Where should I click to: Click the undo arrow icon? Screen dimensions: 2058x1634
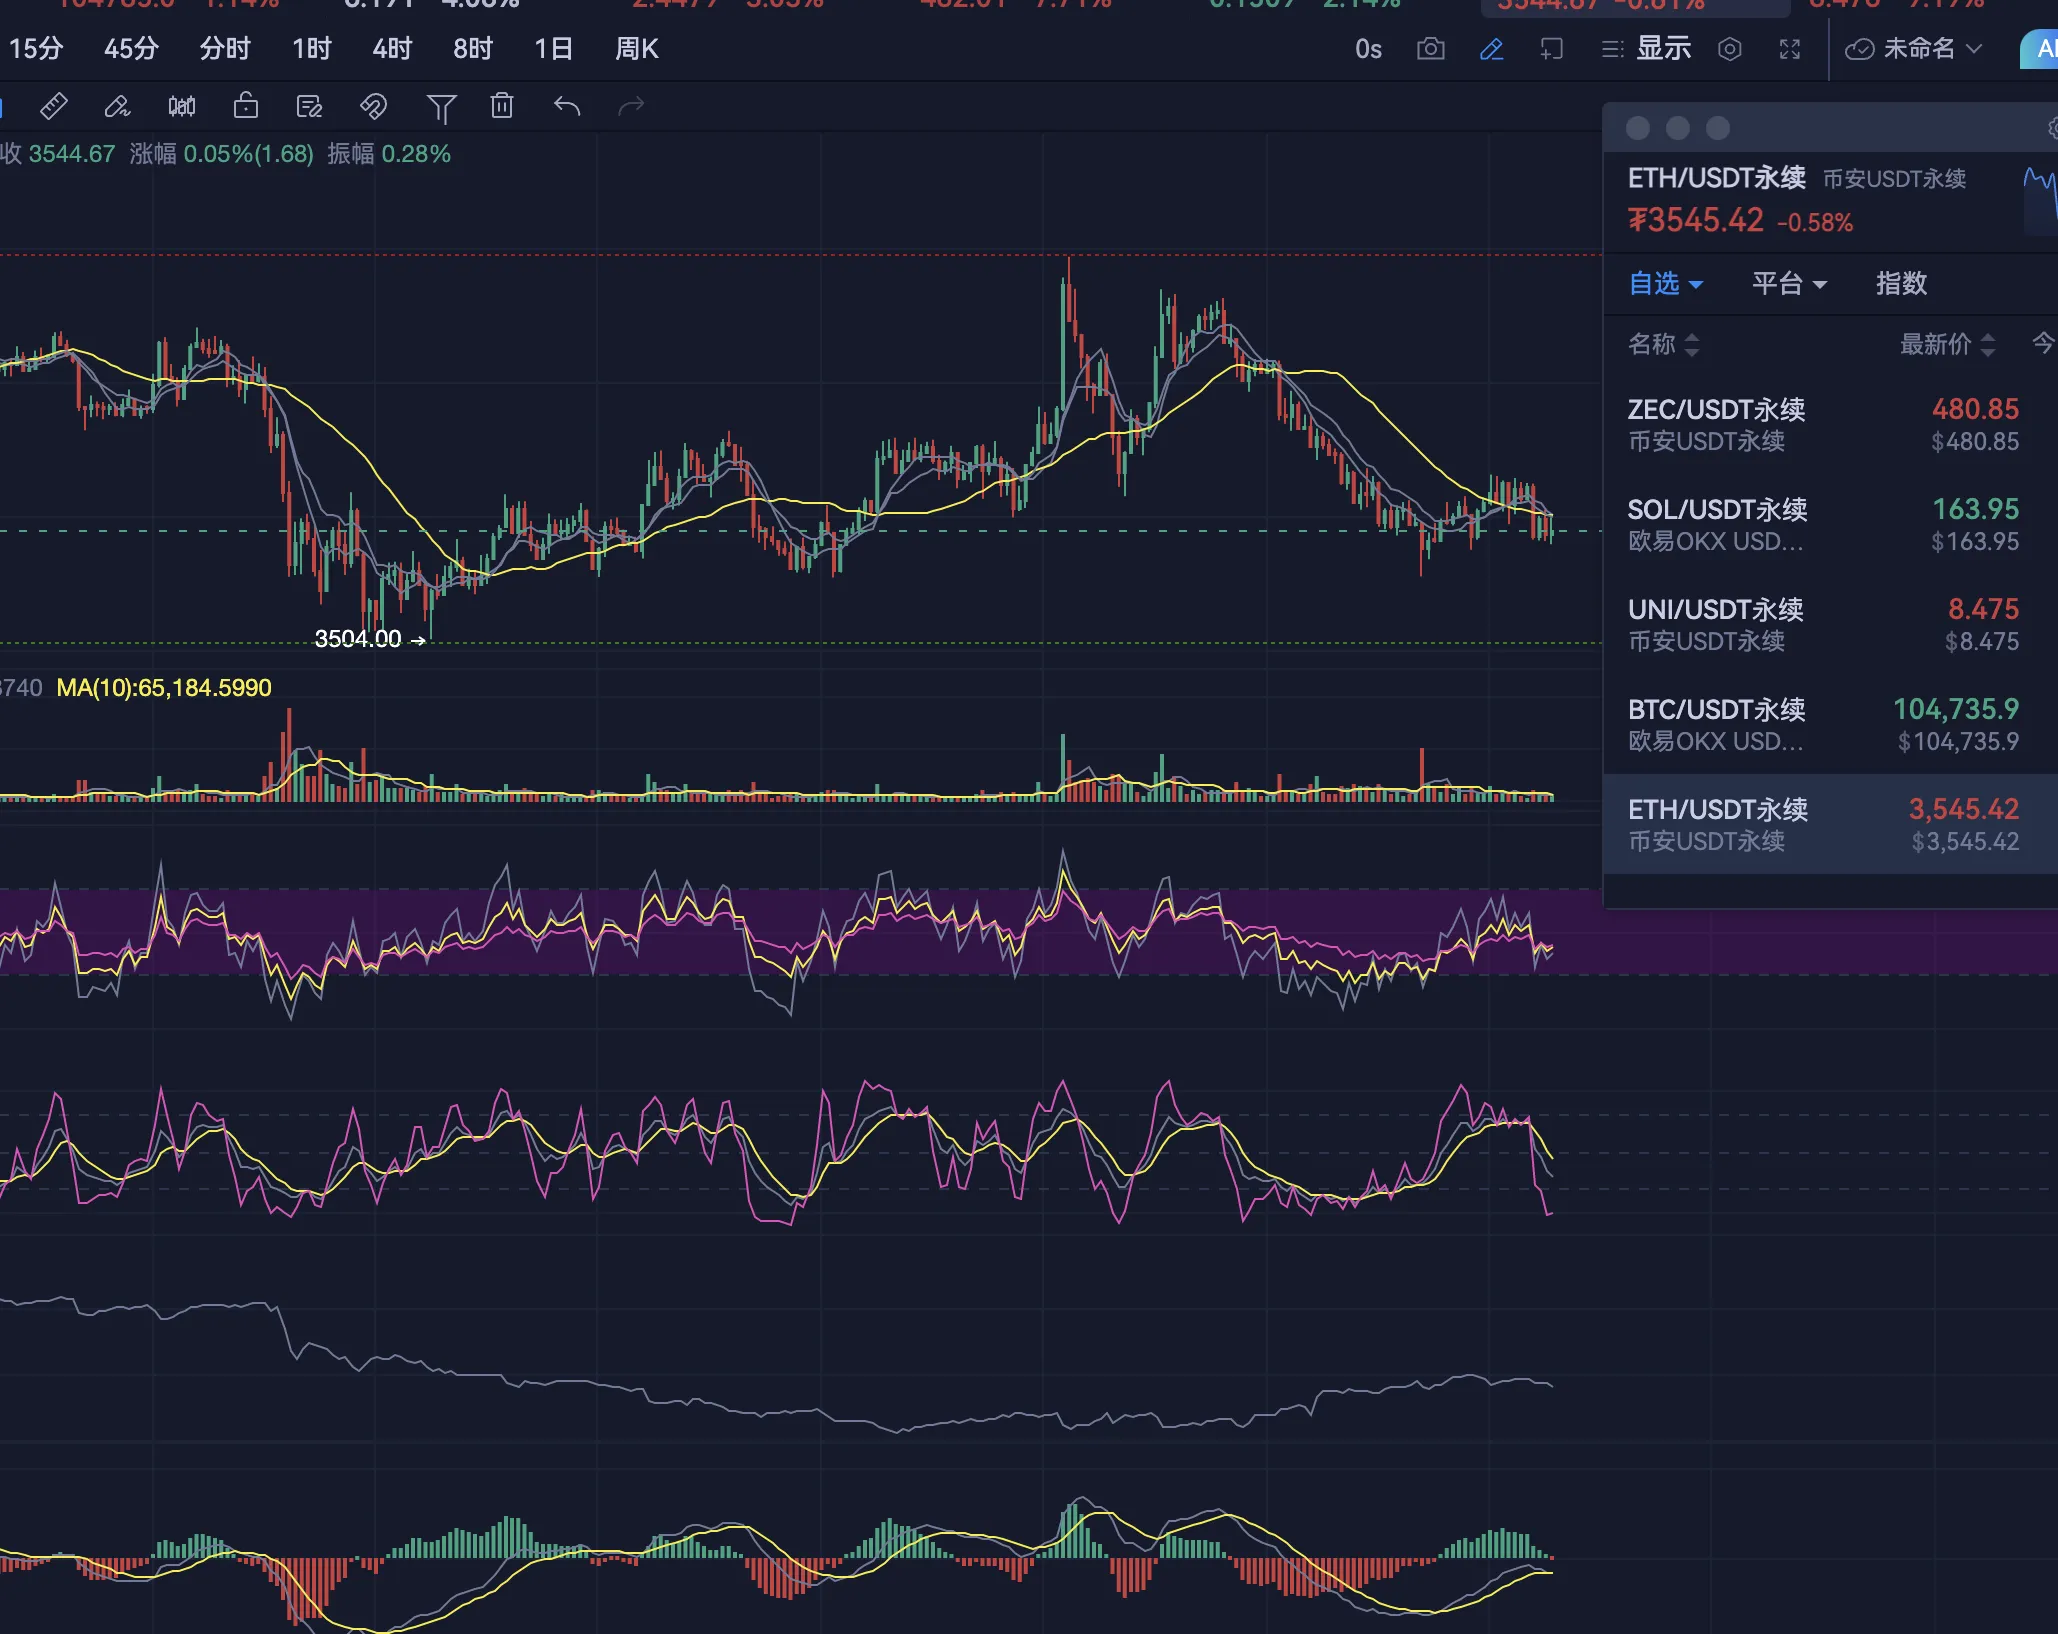(x=567, y=106)
